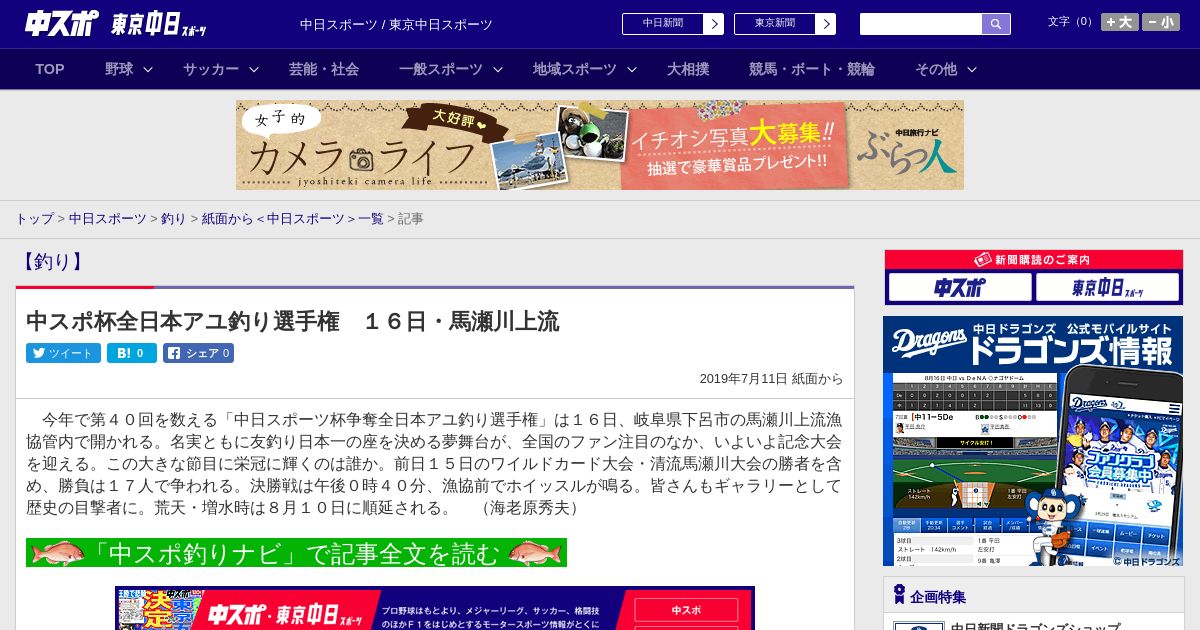Expand the その他 dropdown chevron
This screenshot has height=630, width=1200.
tap(972, 70)
